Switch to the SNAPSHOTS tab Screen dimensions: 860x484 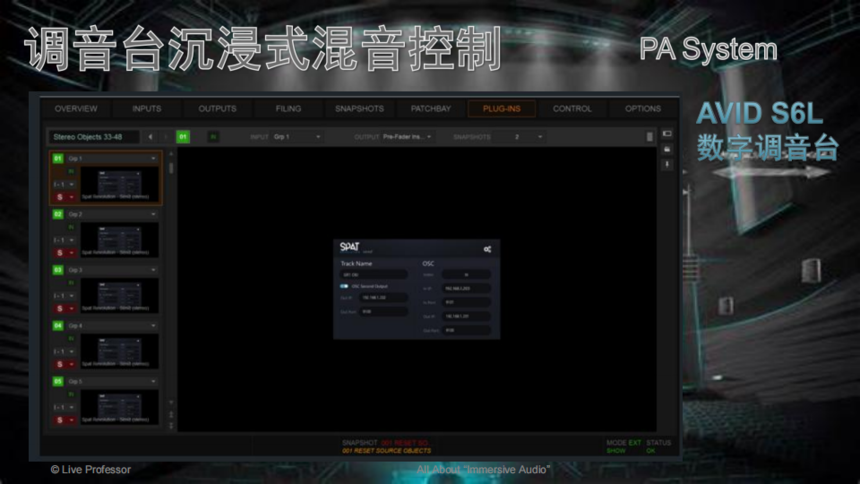pos(359,109)
